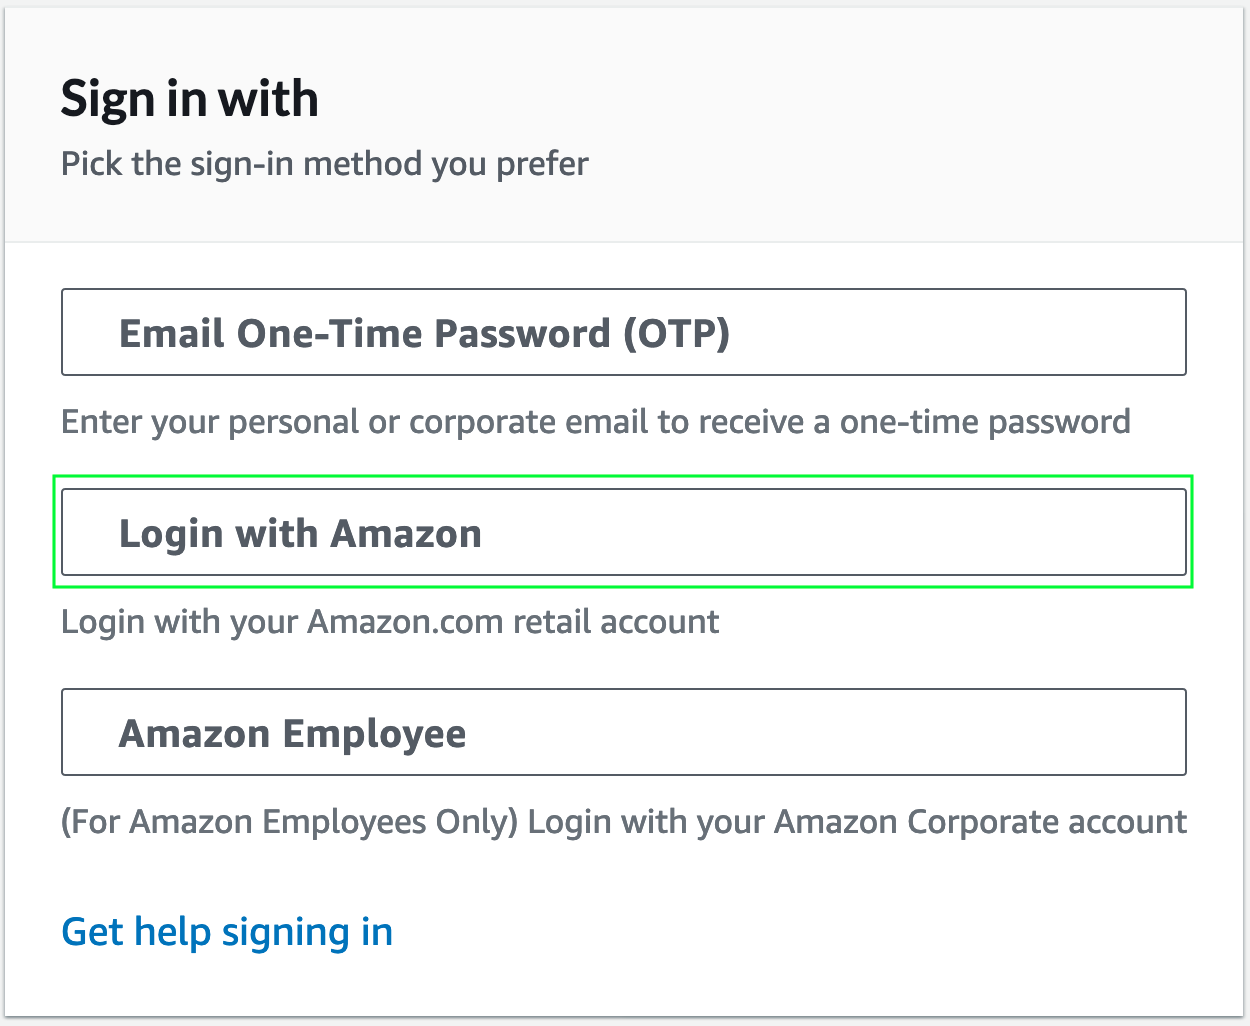Click "Login with your Amazon.com retail account" caption
This screenshot has height=1026, width=1250.
(390, 622)
